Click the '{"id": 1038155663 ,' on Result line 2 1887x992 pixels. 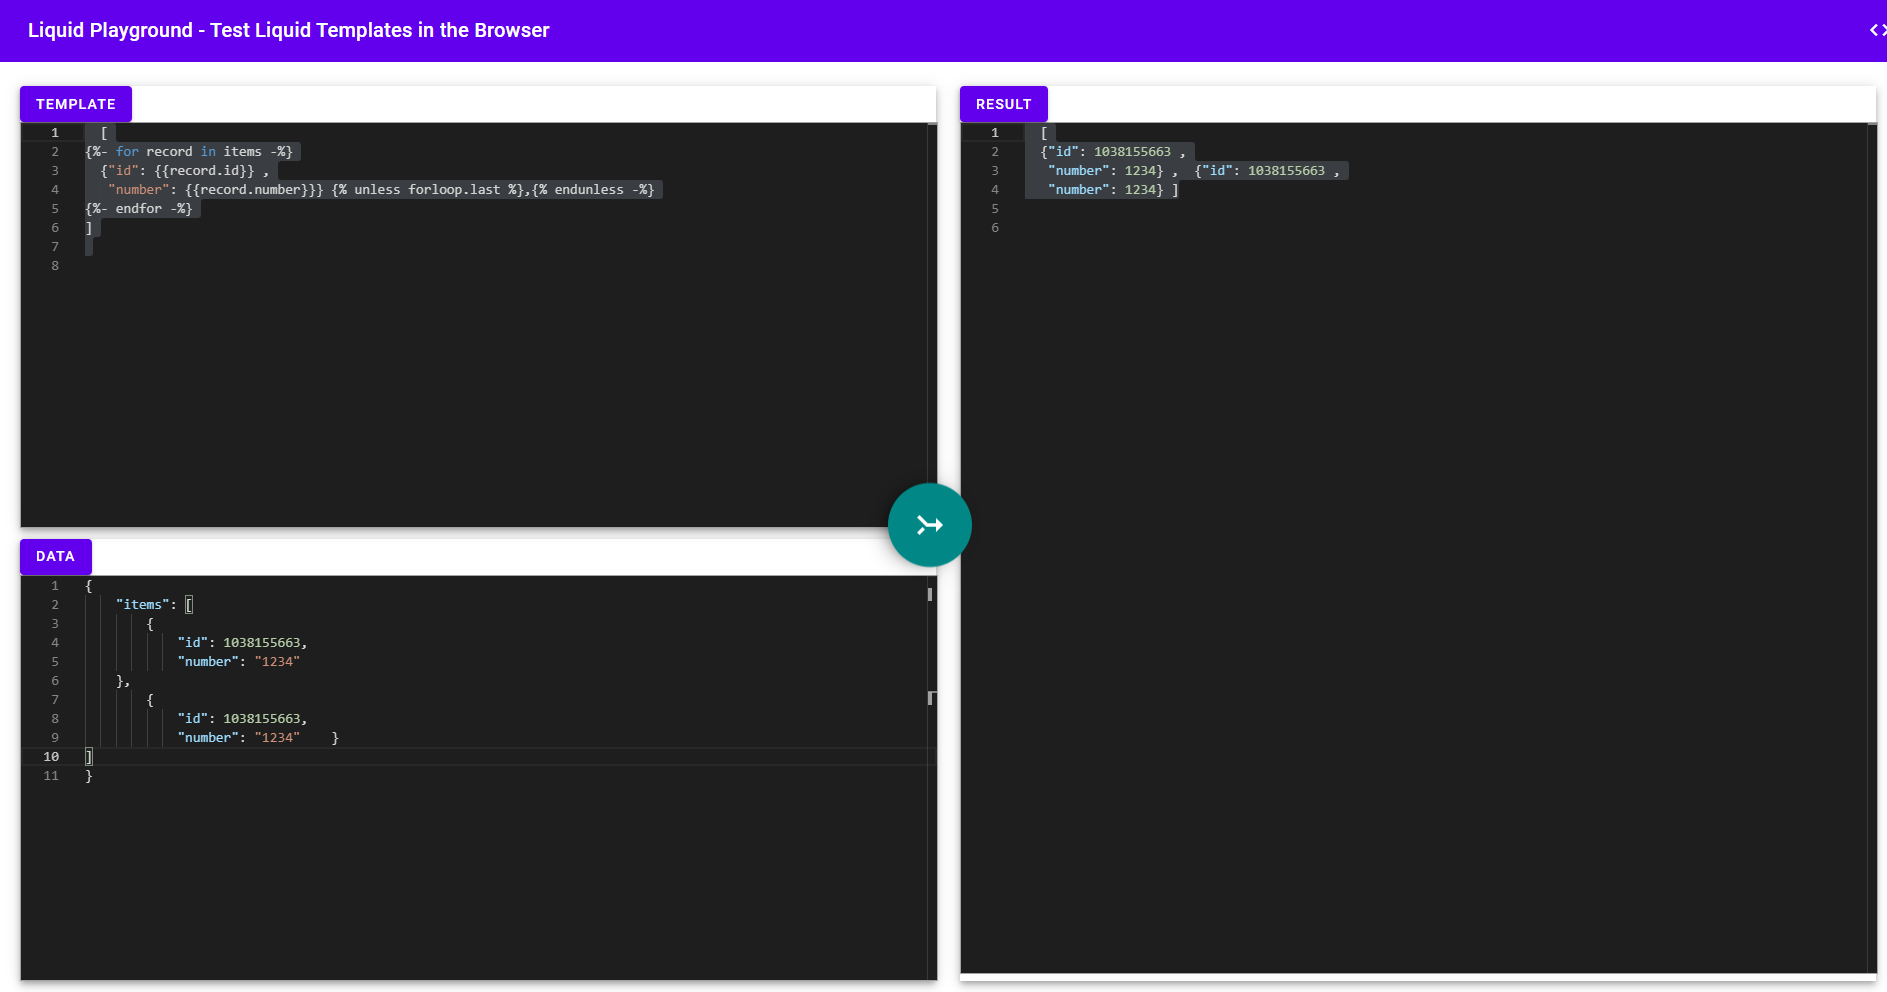[x=1113, y=152]
